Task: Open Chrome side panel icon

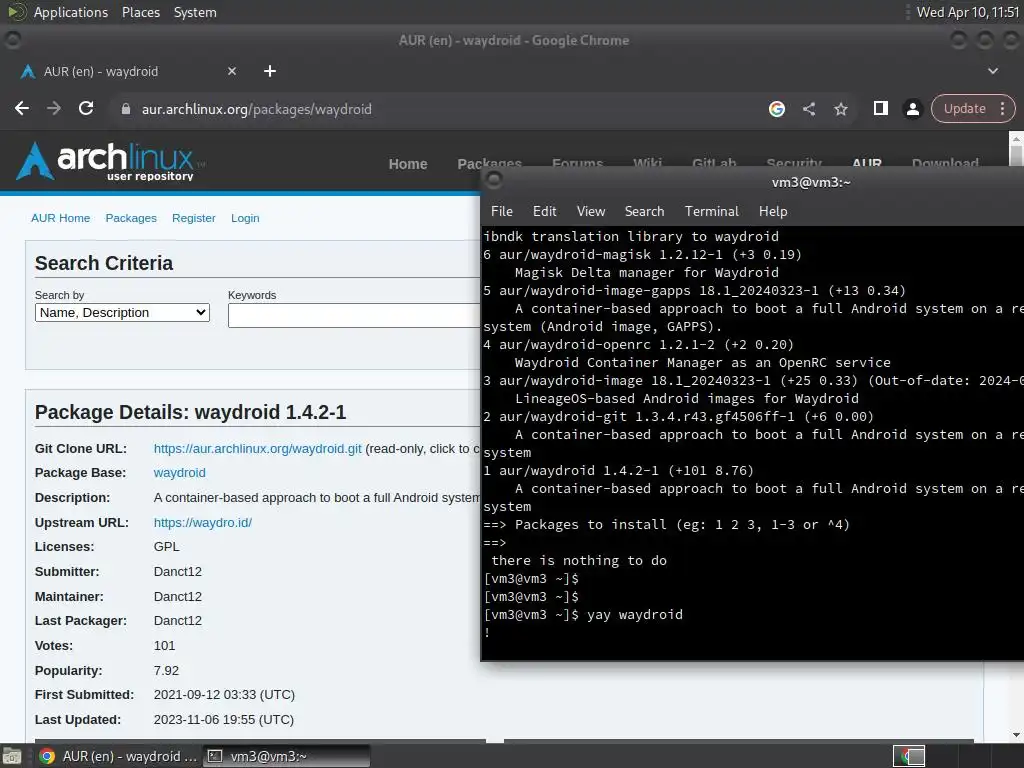Action: tap(880, 108)
